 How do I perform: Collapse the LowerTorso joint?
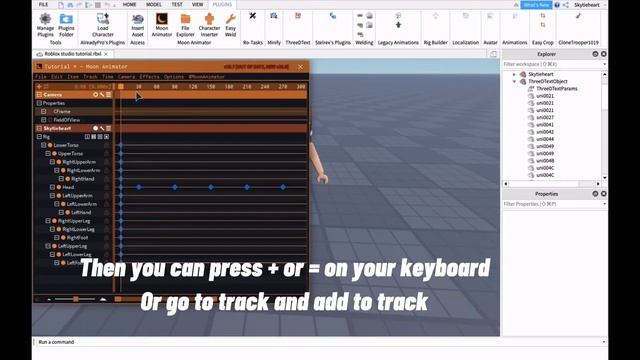pyautogui.click(x=44, y=145)
